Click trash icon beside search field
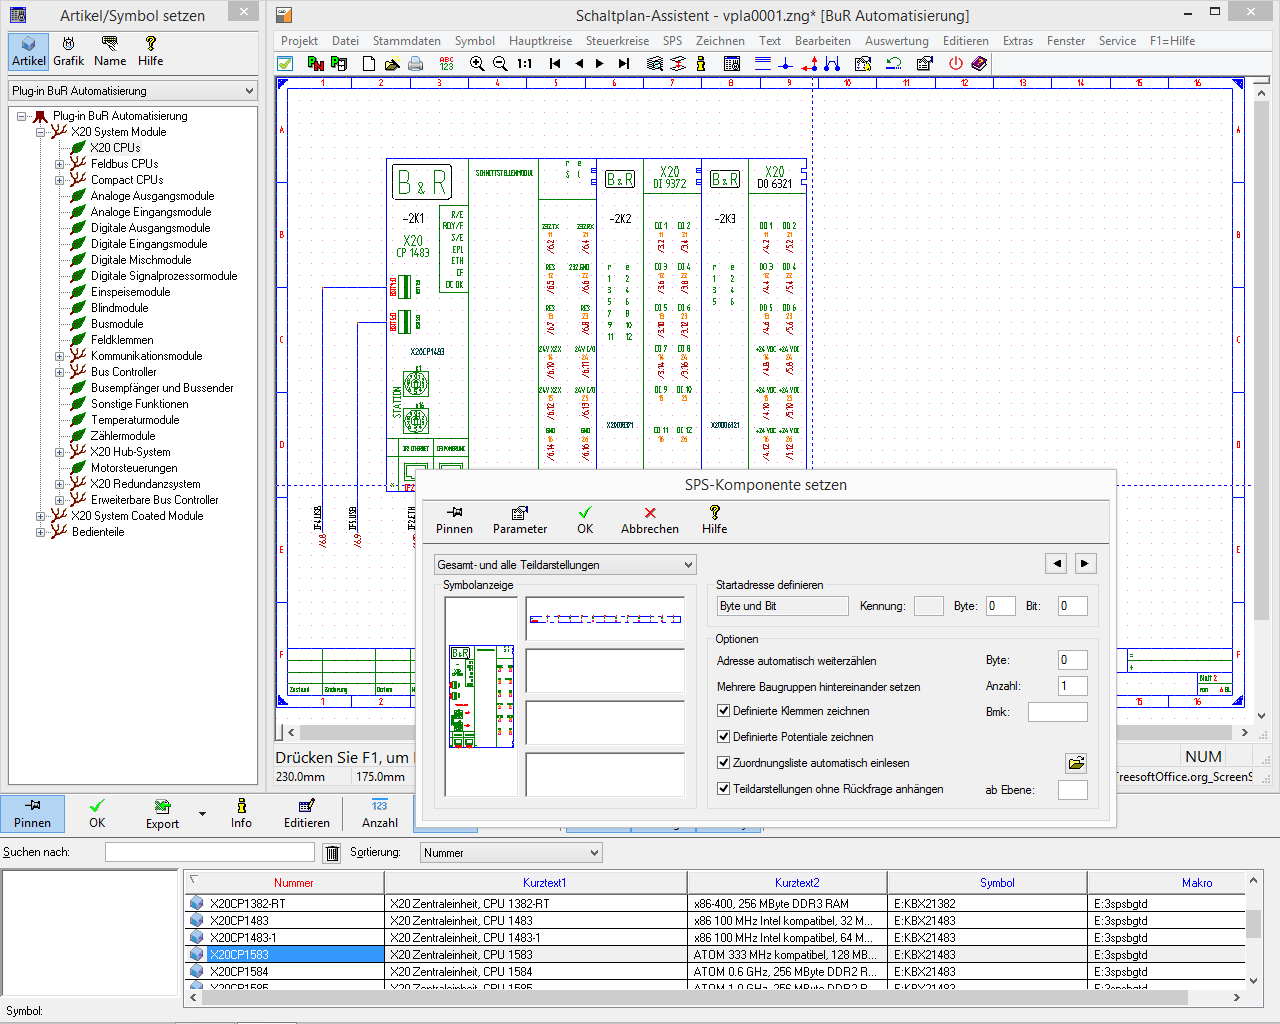Image resolution: width=1280 pixels, height=1024 pixels. click(x=333, y=853)
